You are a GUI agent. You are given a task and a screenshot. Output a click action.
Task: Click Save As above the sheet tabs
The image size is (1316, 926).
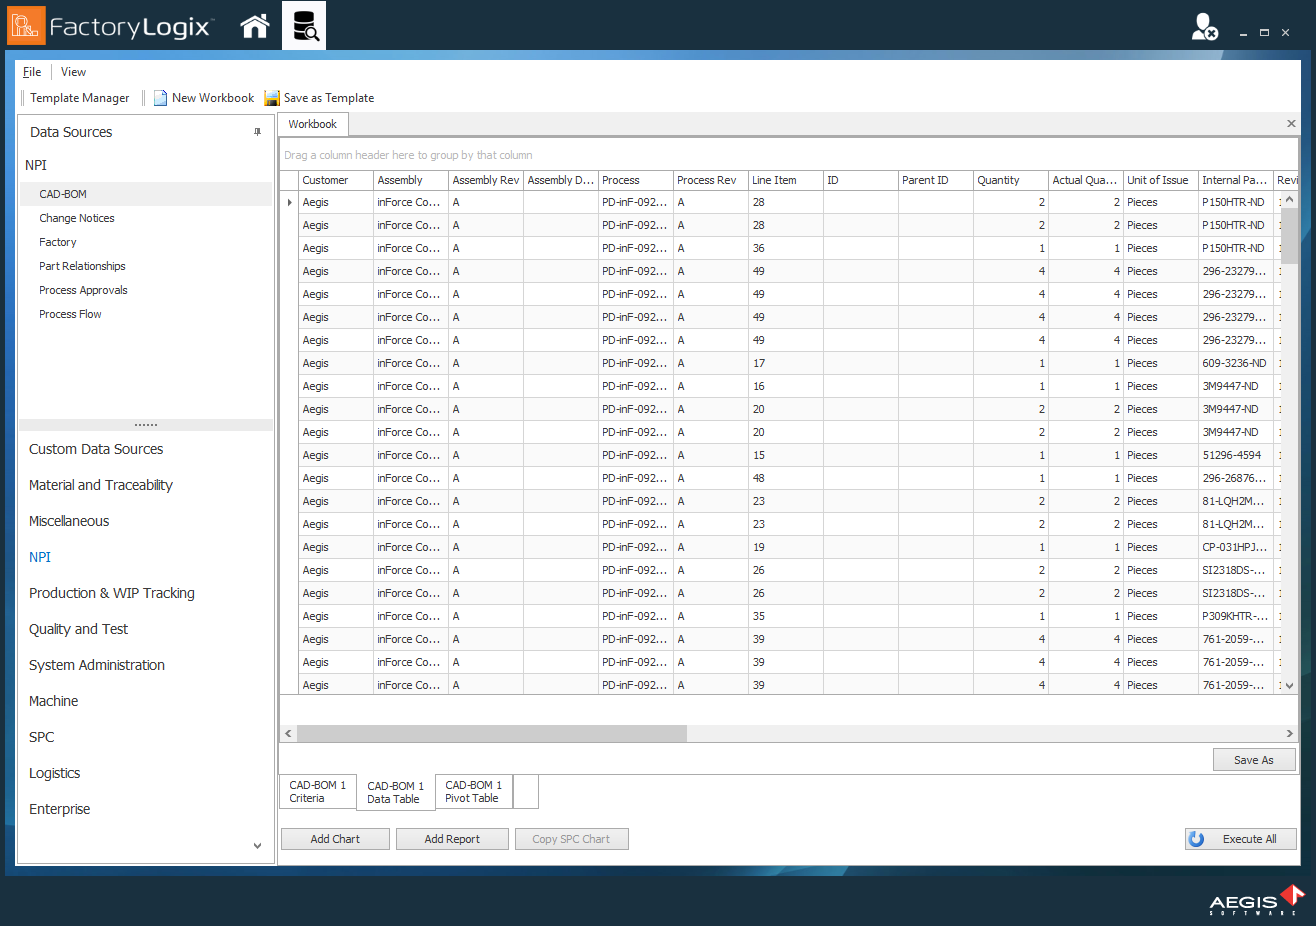coord(1254,759)
